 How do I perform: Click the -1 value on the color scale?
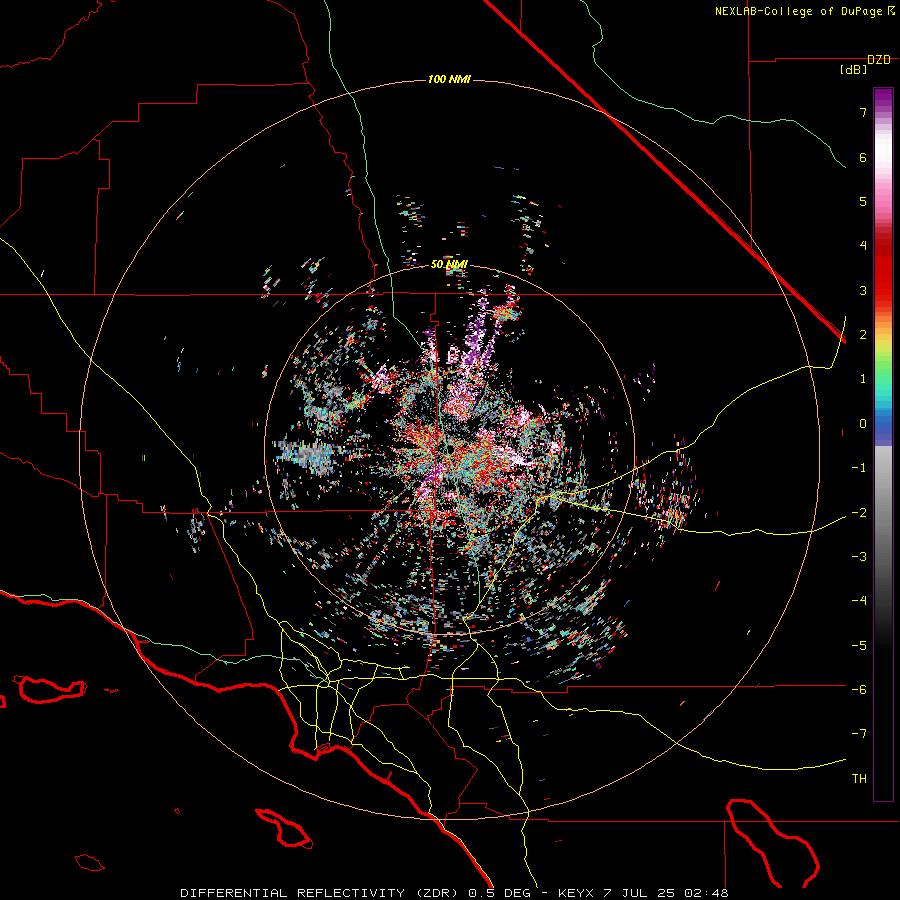[x=859, y=468]
